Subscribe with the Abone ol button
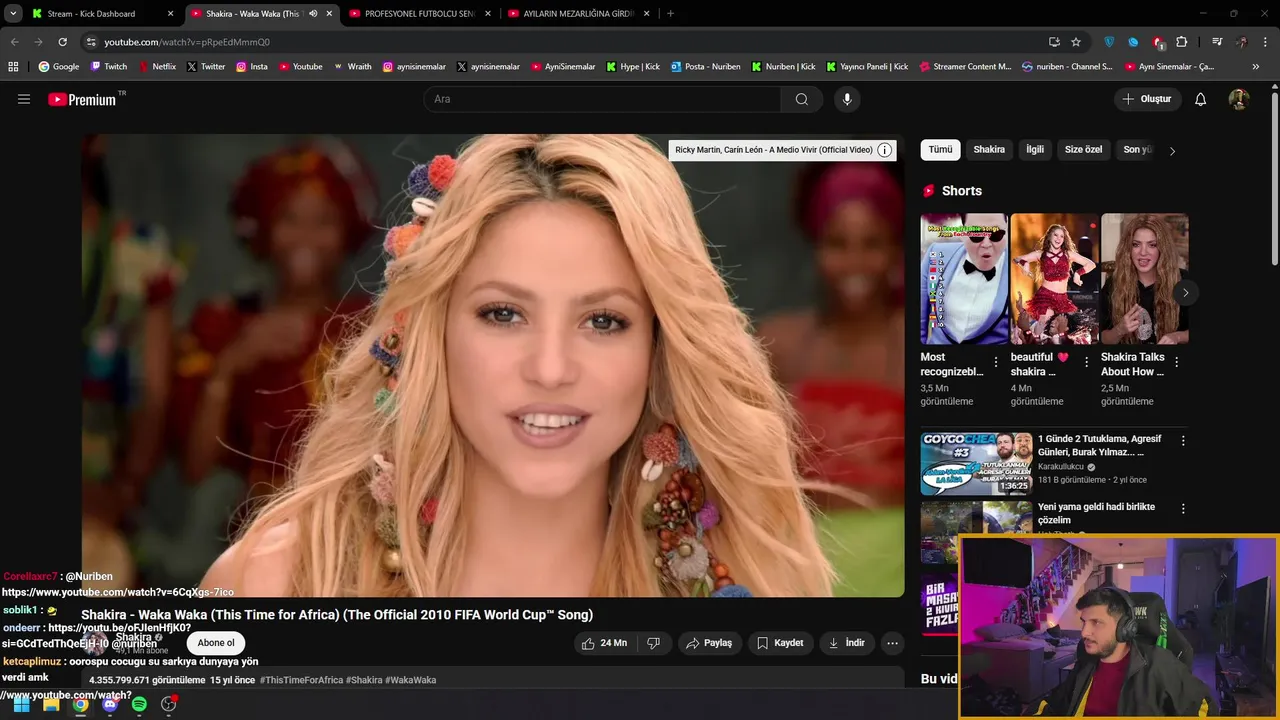 click(216, 643)
